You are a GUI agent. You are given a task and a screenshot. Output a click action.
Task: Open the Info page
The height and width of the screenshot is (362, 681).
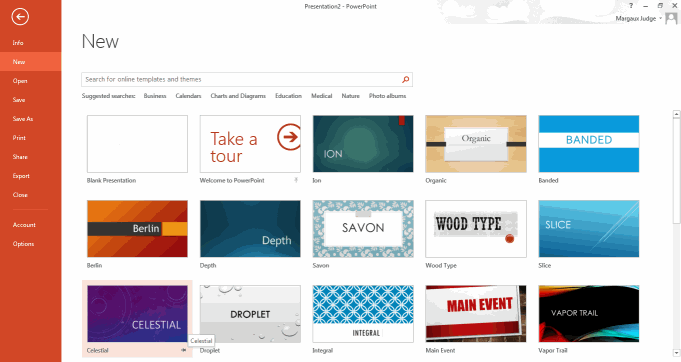[18, 43]
